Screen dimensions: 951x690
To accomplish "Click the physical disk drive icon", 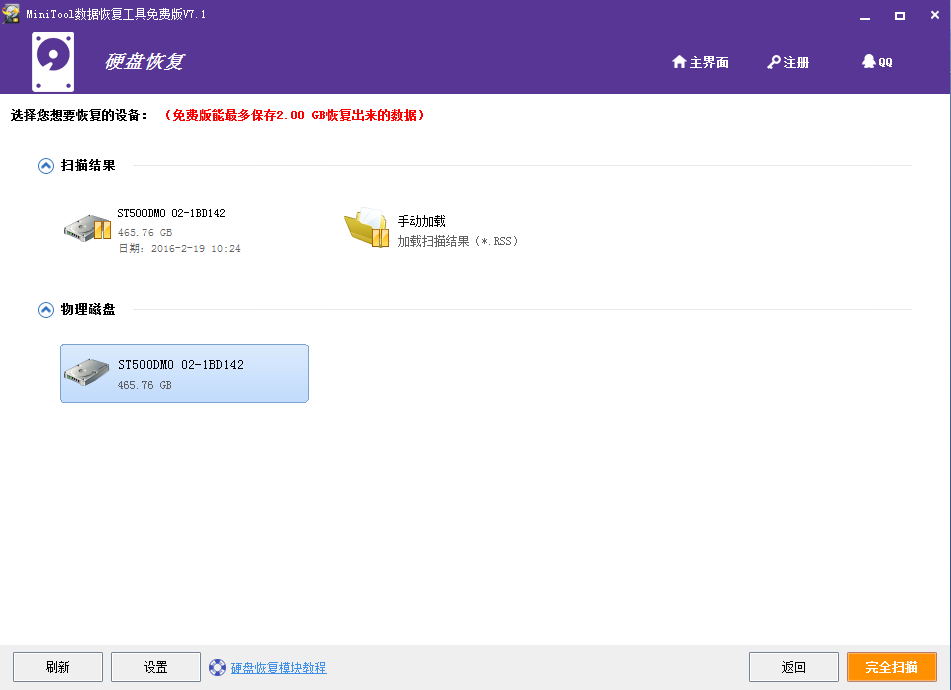I will [86, 372].
